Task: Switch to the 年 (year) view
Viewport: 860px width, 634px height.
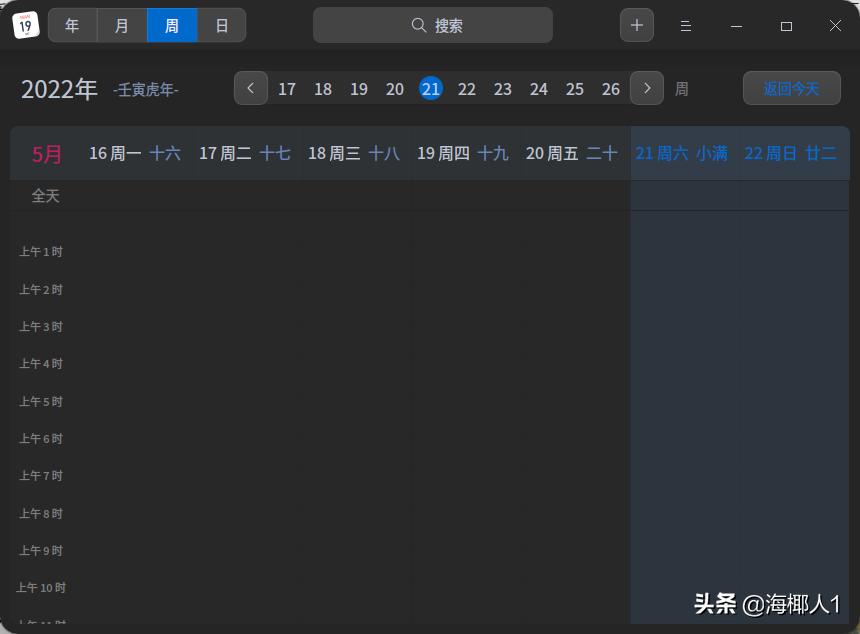Action: click(x=72, y=25)
